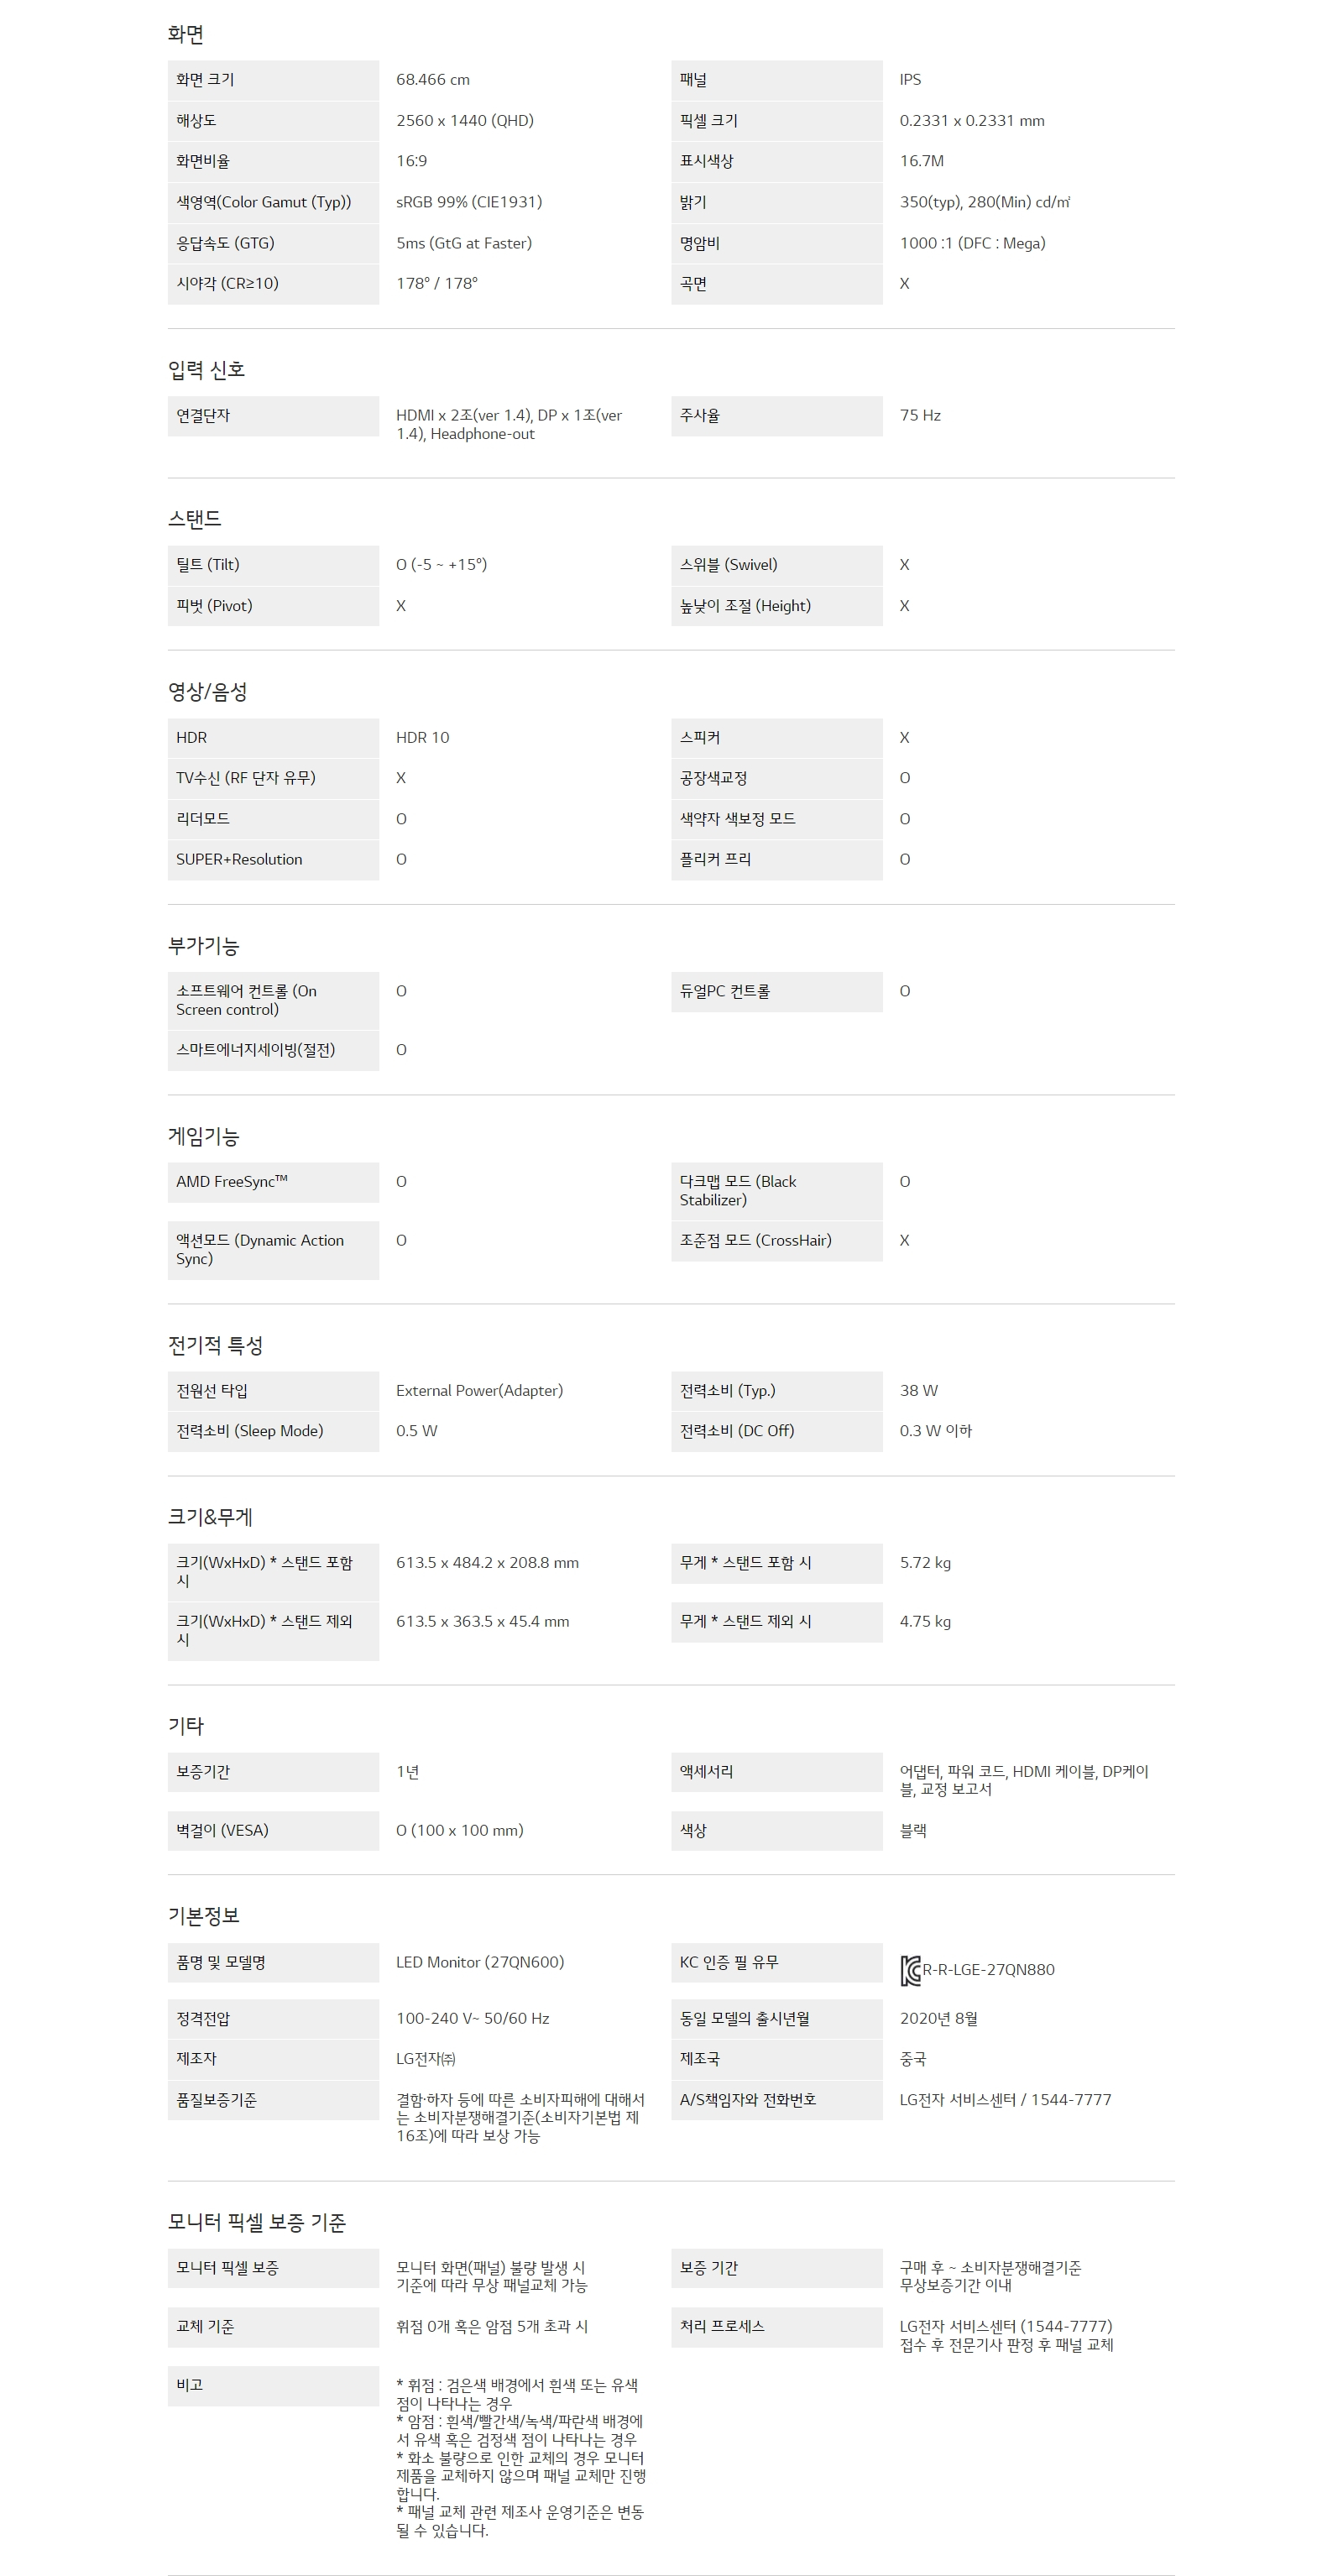1343x2576 pixels.
Task: Click the '입력 신호' section heading
Action: [x=207, y=370]
